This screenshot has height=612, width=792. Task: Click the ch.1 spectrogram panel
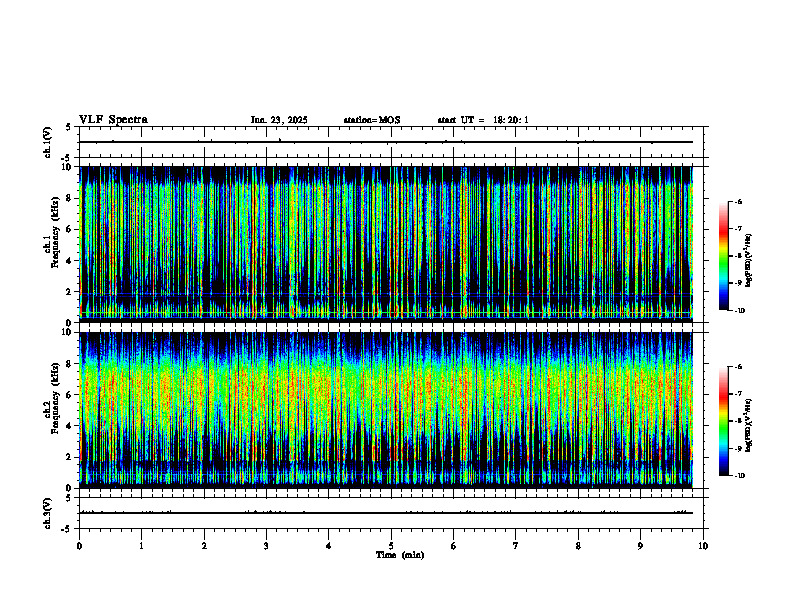point(386,244)
